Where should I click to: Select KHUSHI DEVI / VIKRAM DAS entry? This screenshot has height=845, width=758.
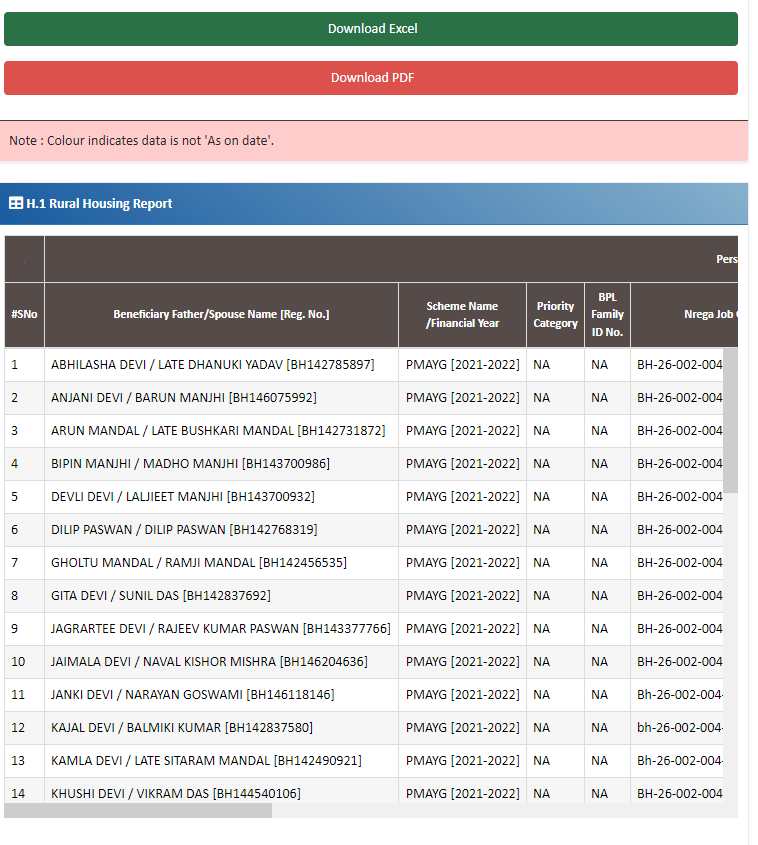(176, 793)
